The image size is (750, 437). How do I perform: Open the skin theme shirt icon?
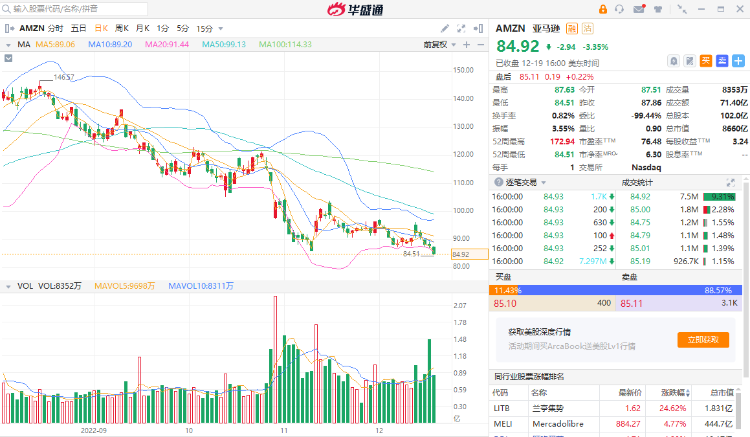pos(658,9)
